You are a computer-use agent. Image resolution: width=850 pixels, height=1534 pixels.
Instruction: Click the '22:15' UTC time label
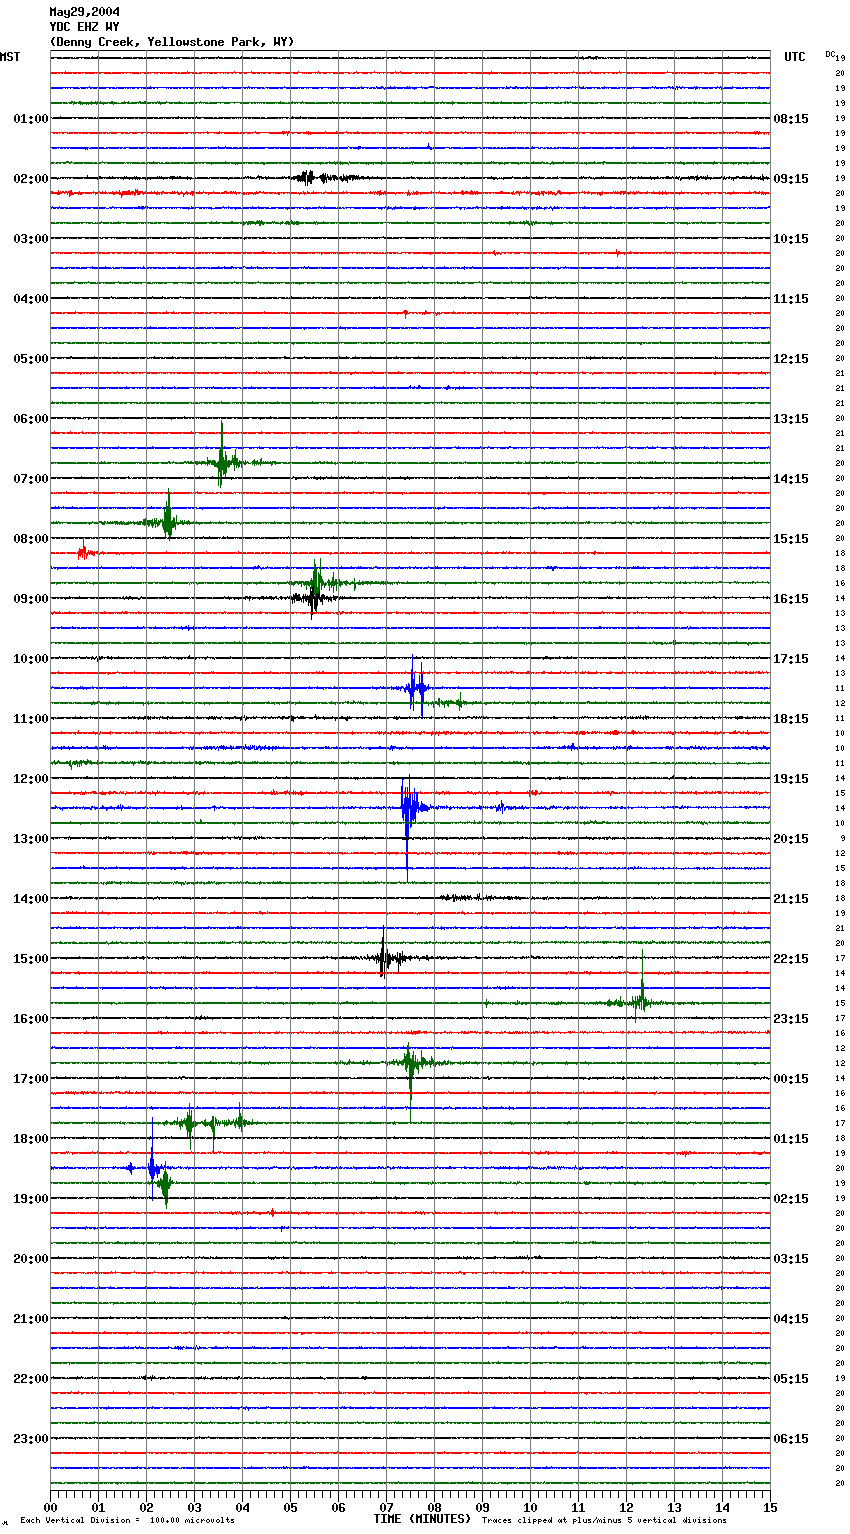(x=791, y=959)
